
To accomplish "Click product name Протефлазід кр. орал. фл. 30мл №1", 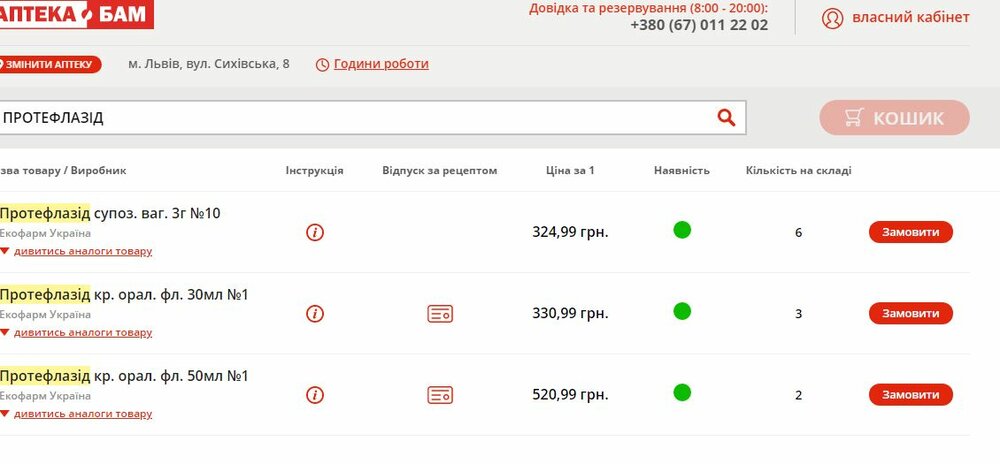I will pos(124,295).
